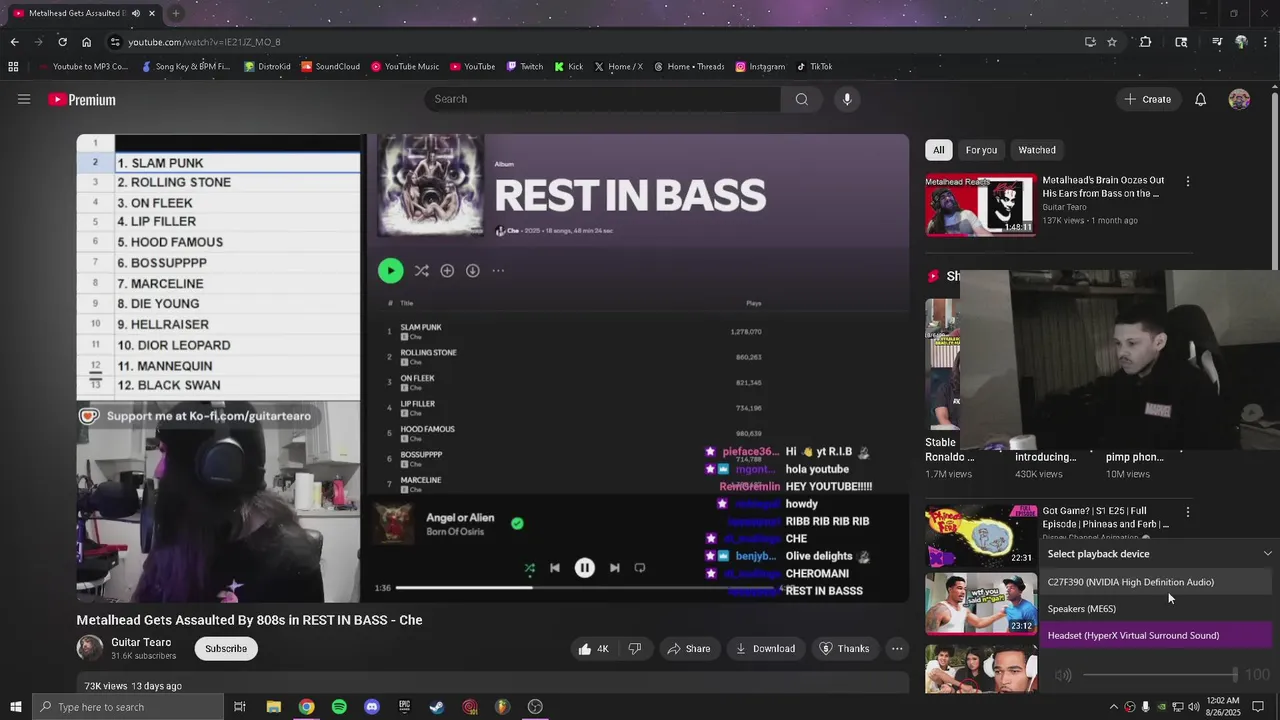Click the Windows taskbar search box
The image size is (1280, 720).
[x=127, y=707]
